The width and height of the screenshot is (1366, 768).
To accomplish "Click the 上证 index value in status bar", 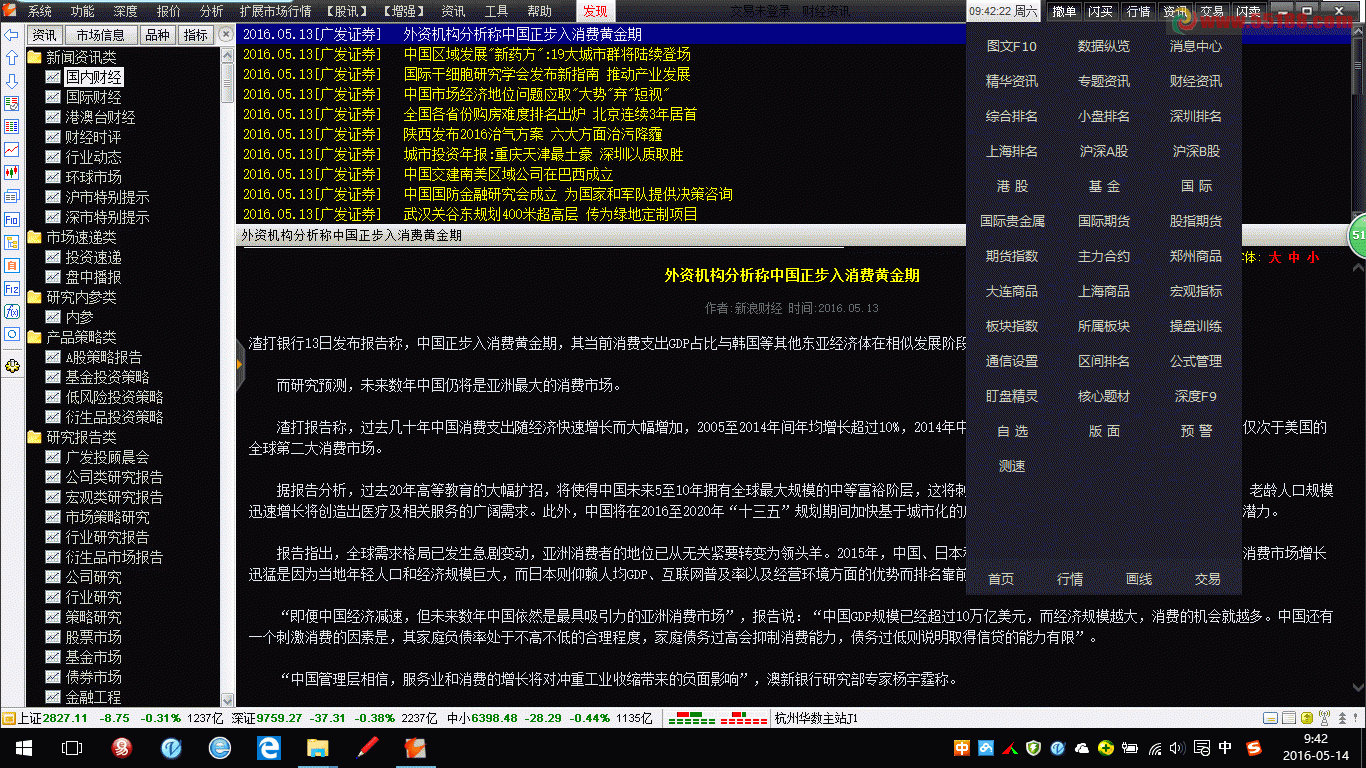I will point(65,718).
